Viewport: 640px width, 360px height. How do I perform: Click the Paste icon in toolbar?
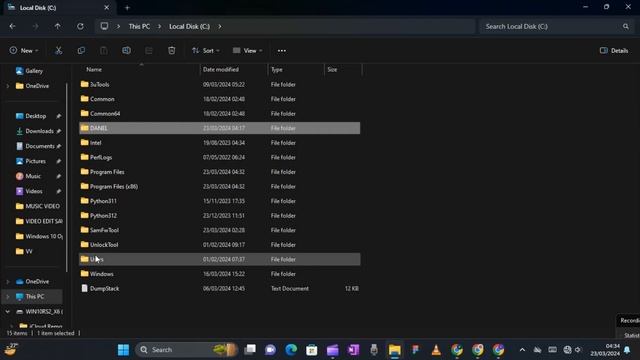click(x=104, y=51)
